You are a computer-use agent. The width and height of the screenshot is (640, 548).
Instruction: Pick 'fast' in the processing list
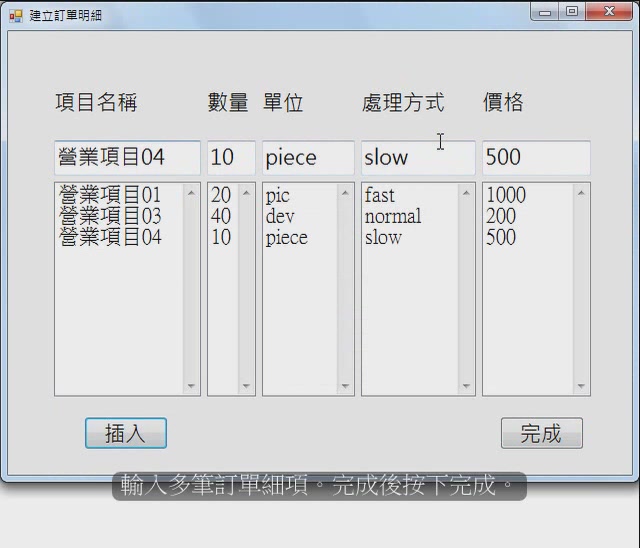pos(380,195)
